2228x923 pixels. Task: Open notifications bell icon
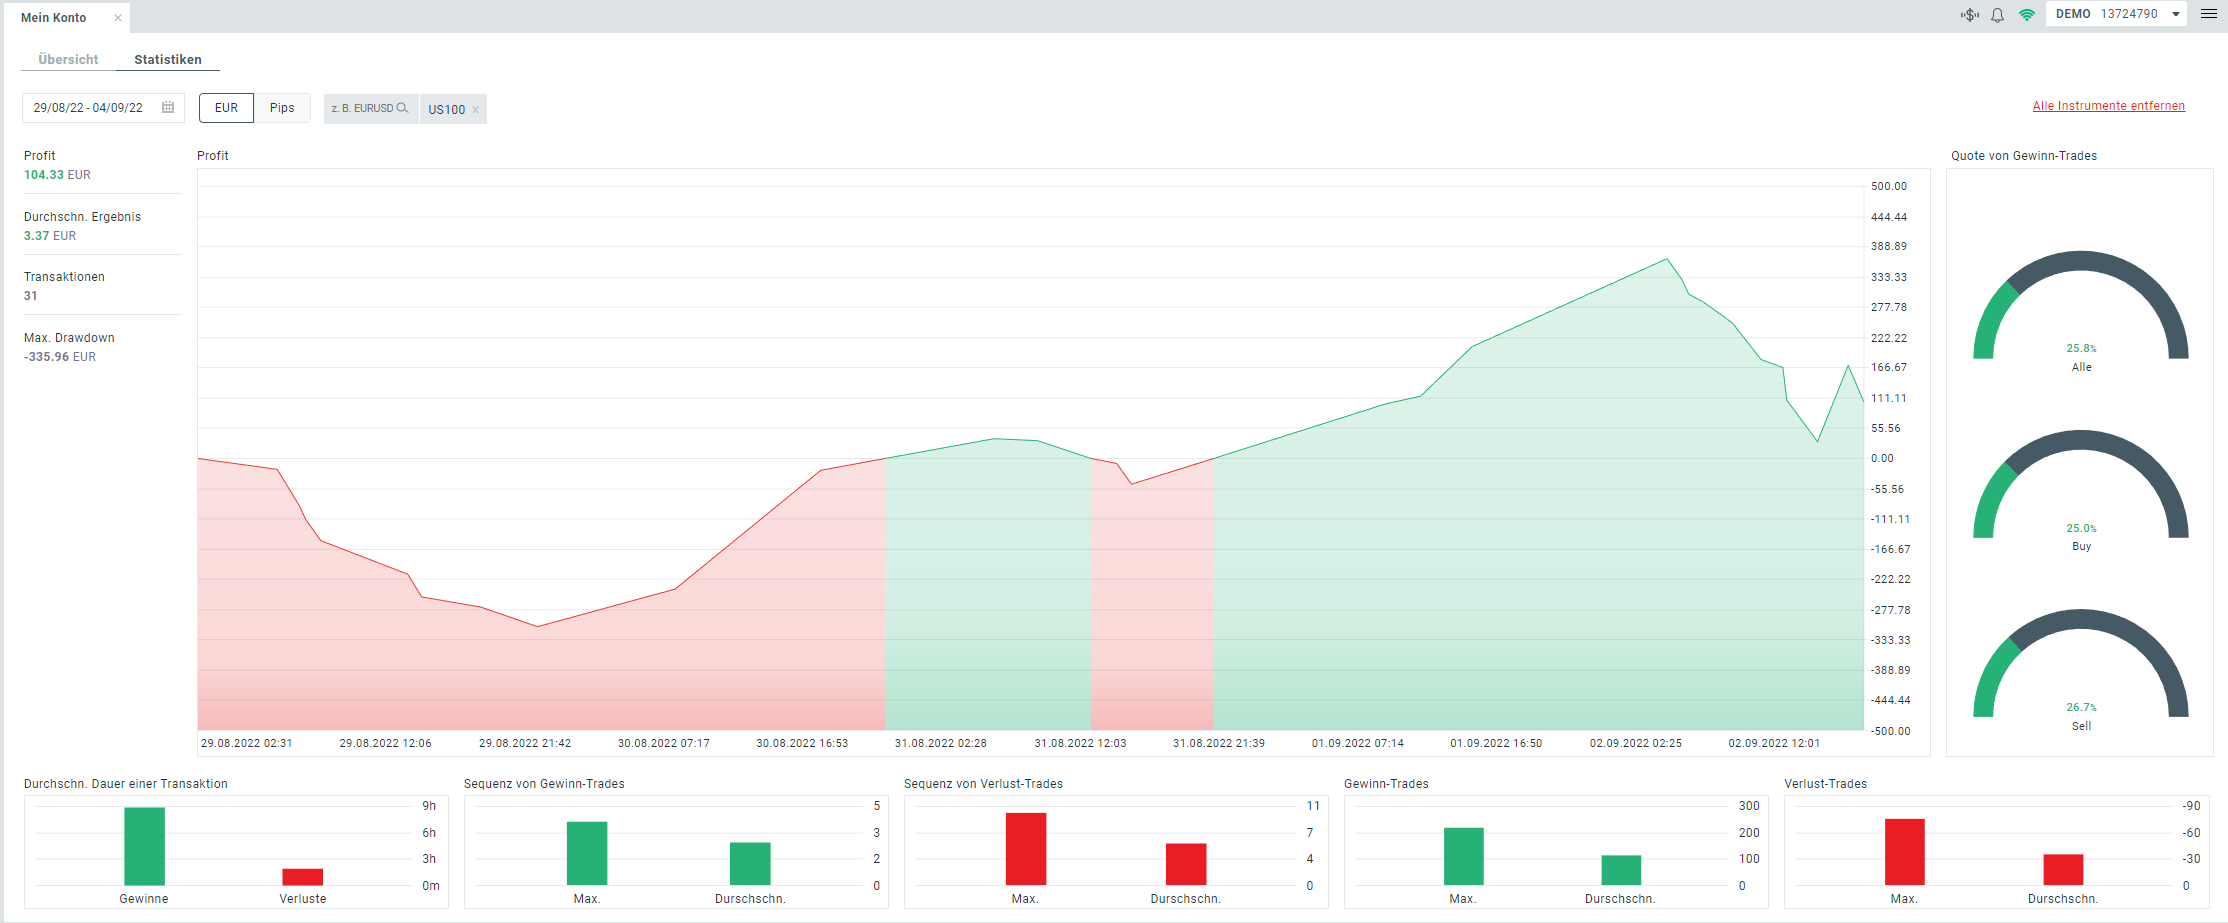(x=1997, y=15)
